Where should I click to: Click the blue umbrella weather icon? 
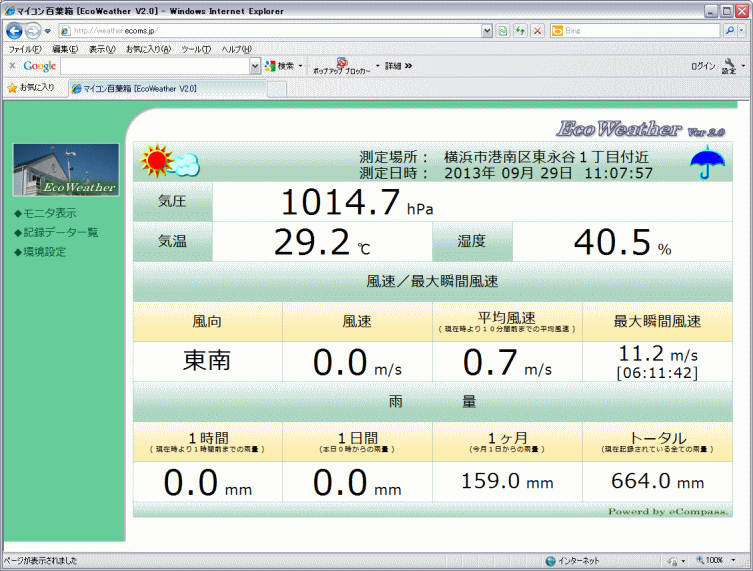click(707, 161)
